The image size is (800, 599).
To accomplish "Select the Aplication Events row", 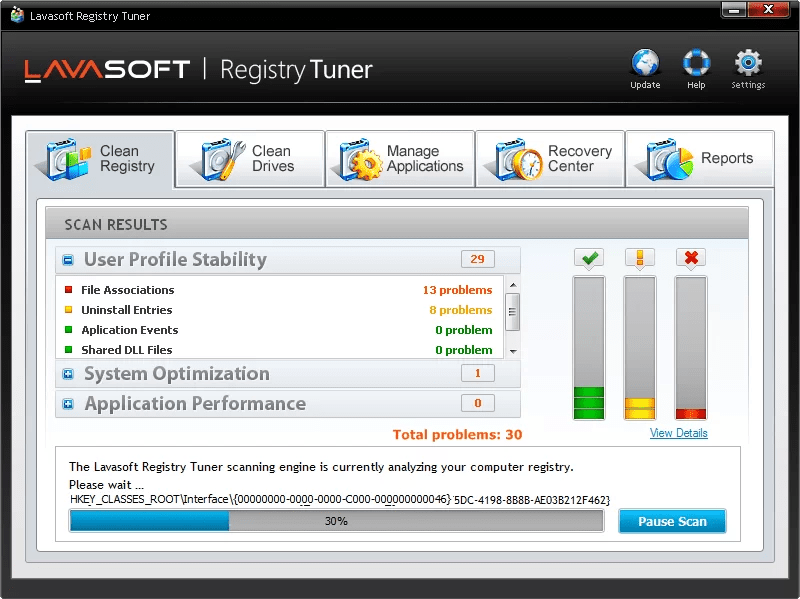I will click(x=280, y=330).
